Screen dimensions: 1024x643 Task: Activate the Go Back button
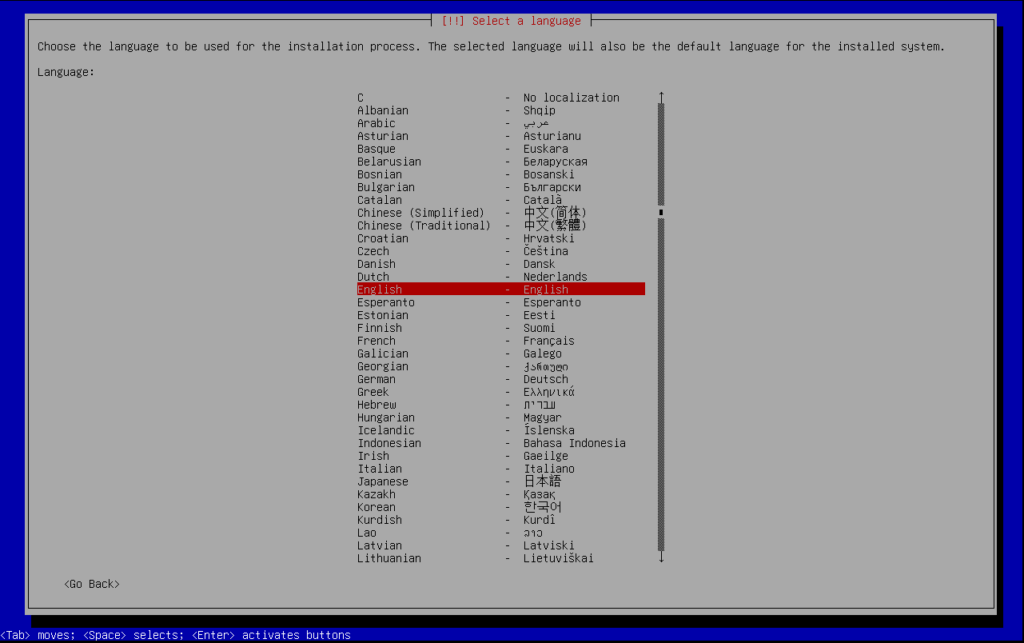(90, 583)
